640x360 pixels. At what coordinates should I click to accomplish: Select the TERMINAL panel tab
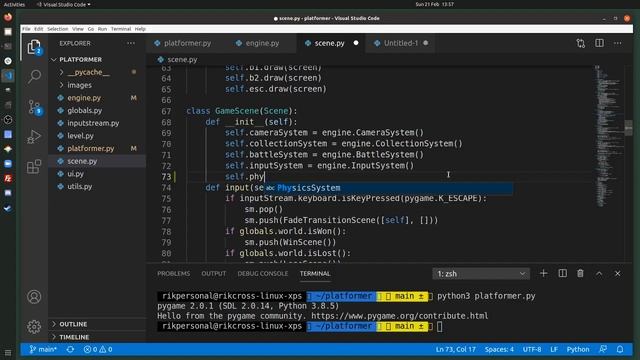(x=315, y=273)
